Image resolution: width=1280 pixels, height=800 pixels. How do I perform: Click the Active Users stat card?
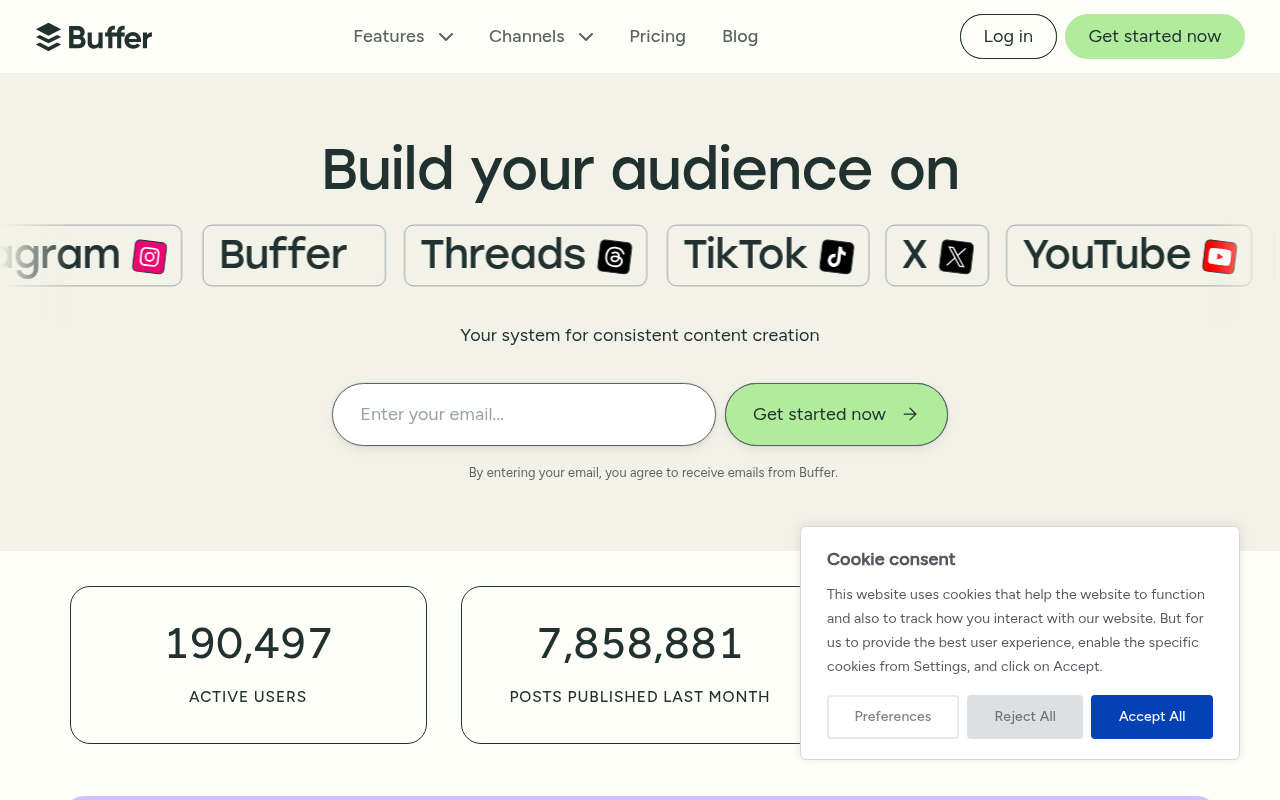click(248, 664)
